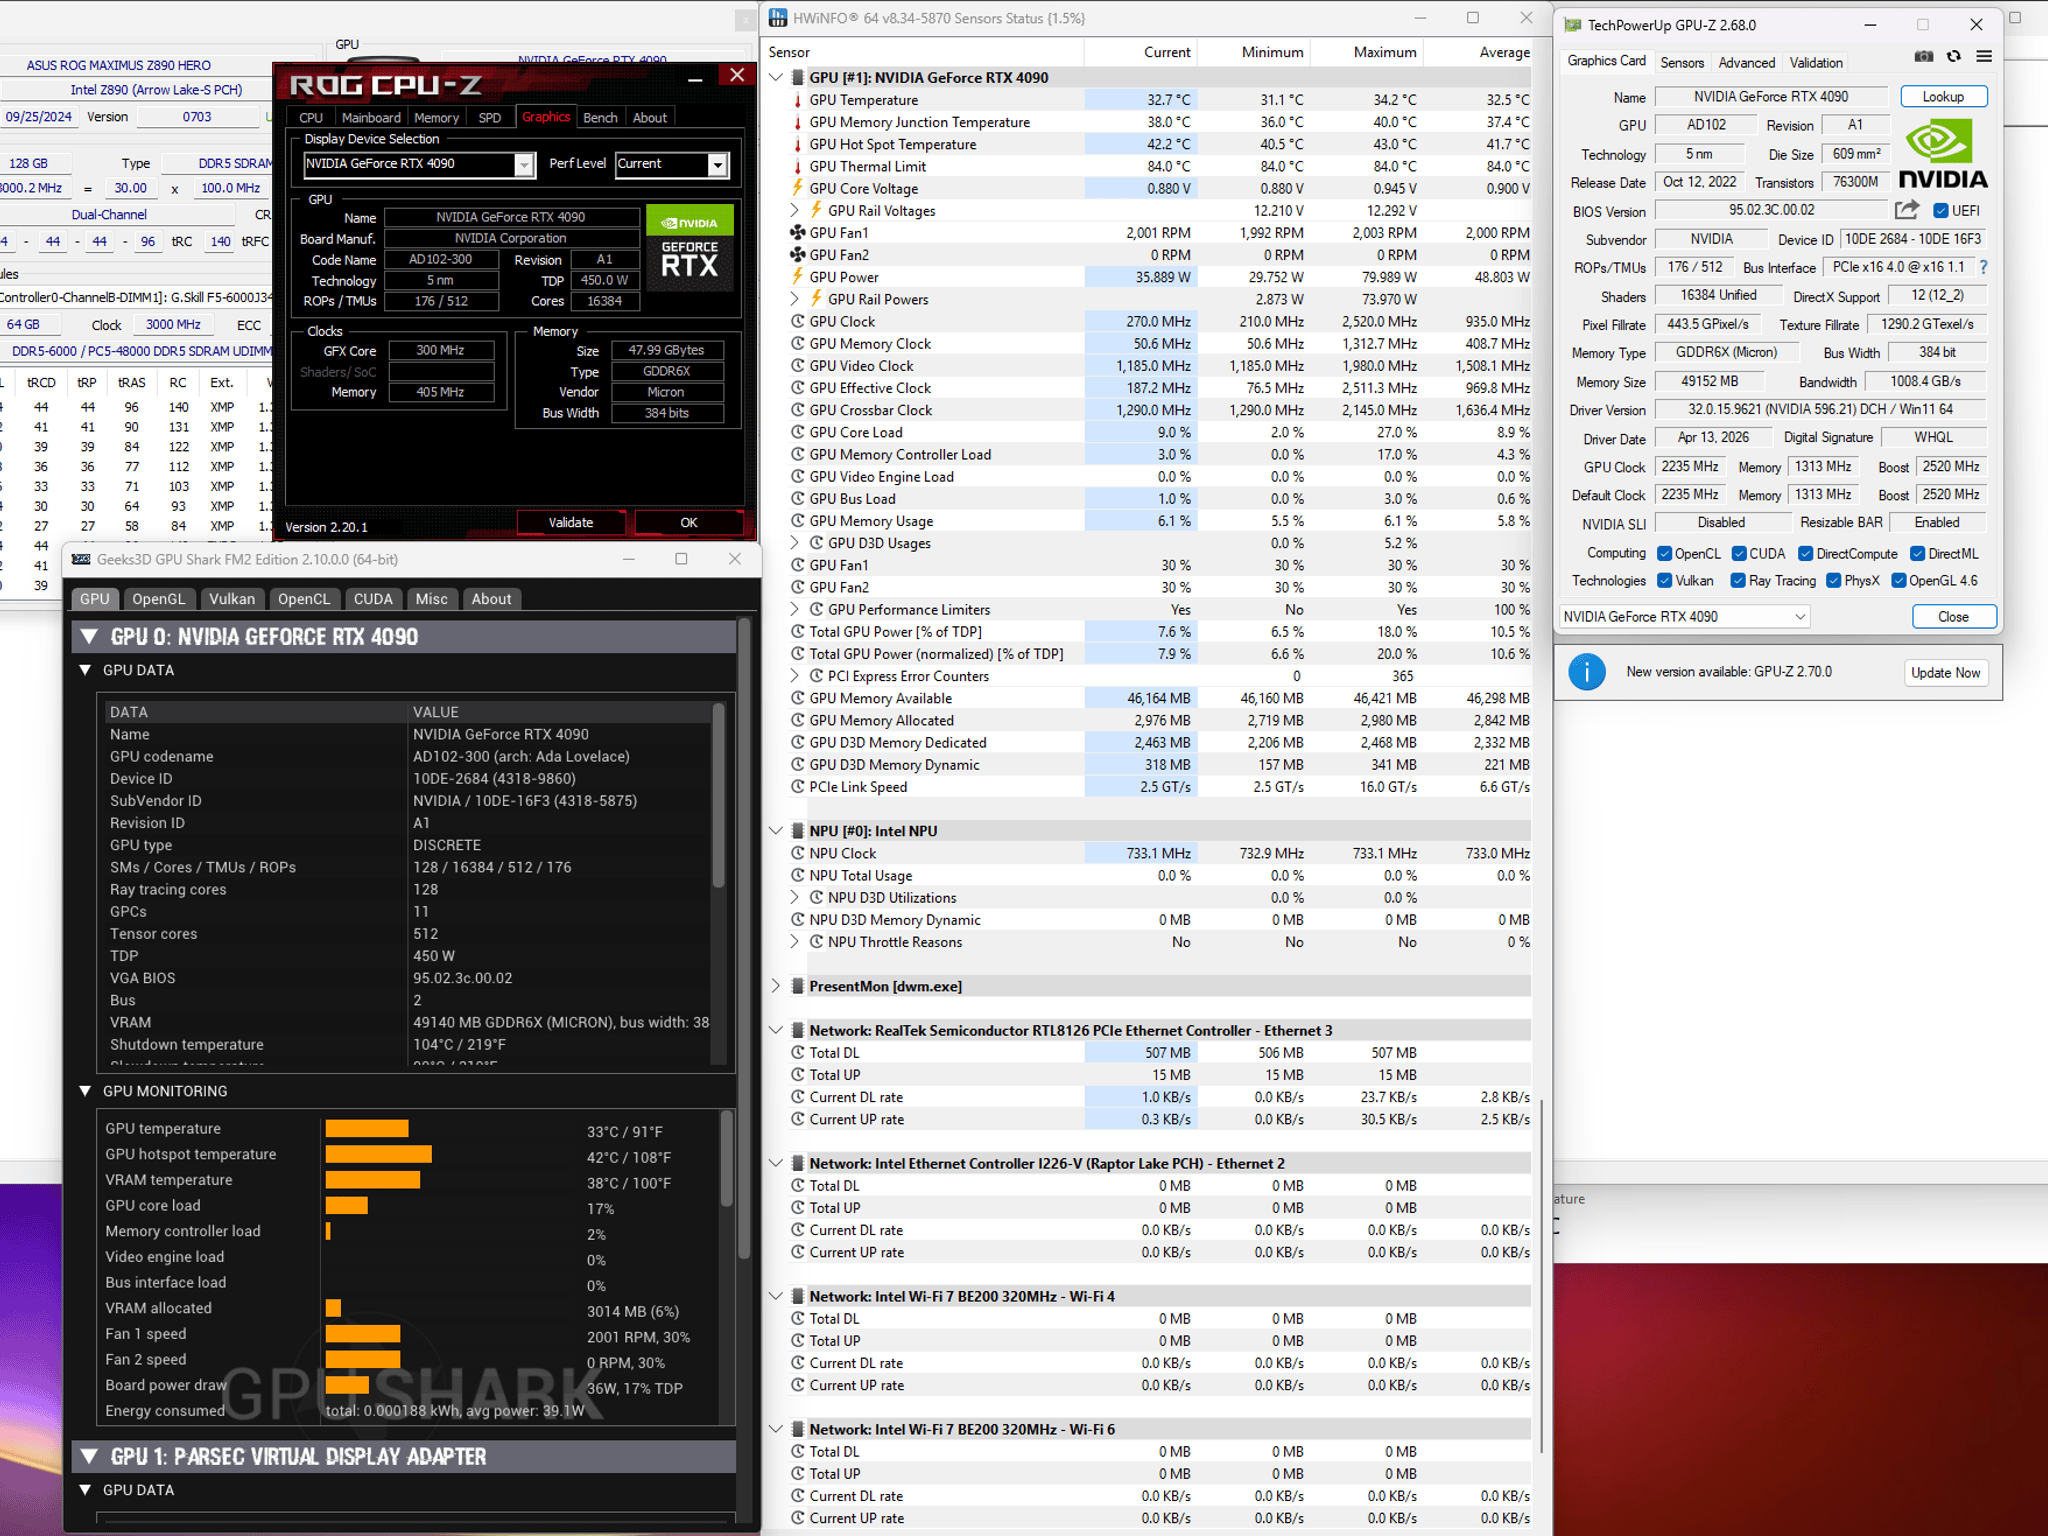Toggle the PhysX checkbox
This screenshot has width=2048, height=1536.
click(1833, 581)
